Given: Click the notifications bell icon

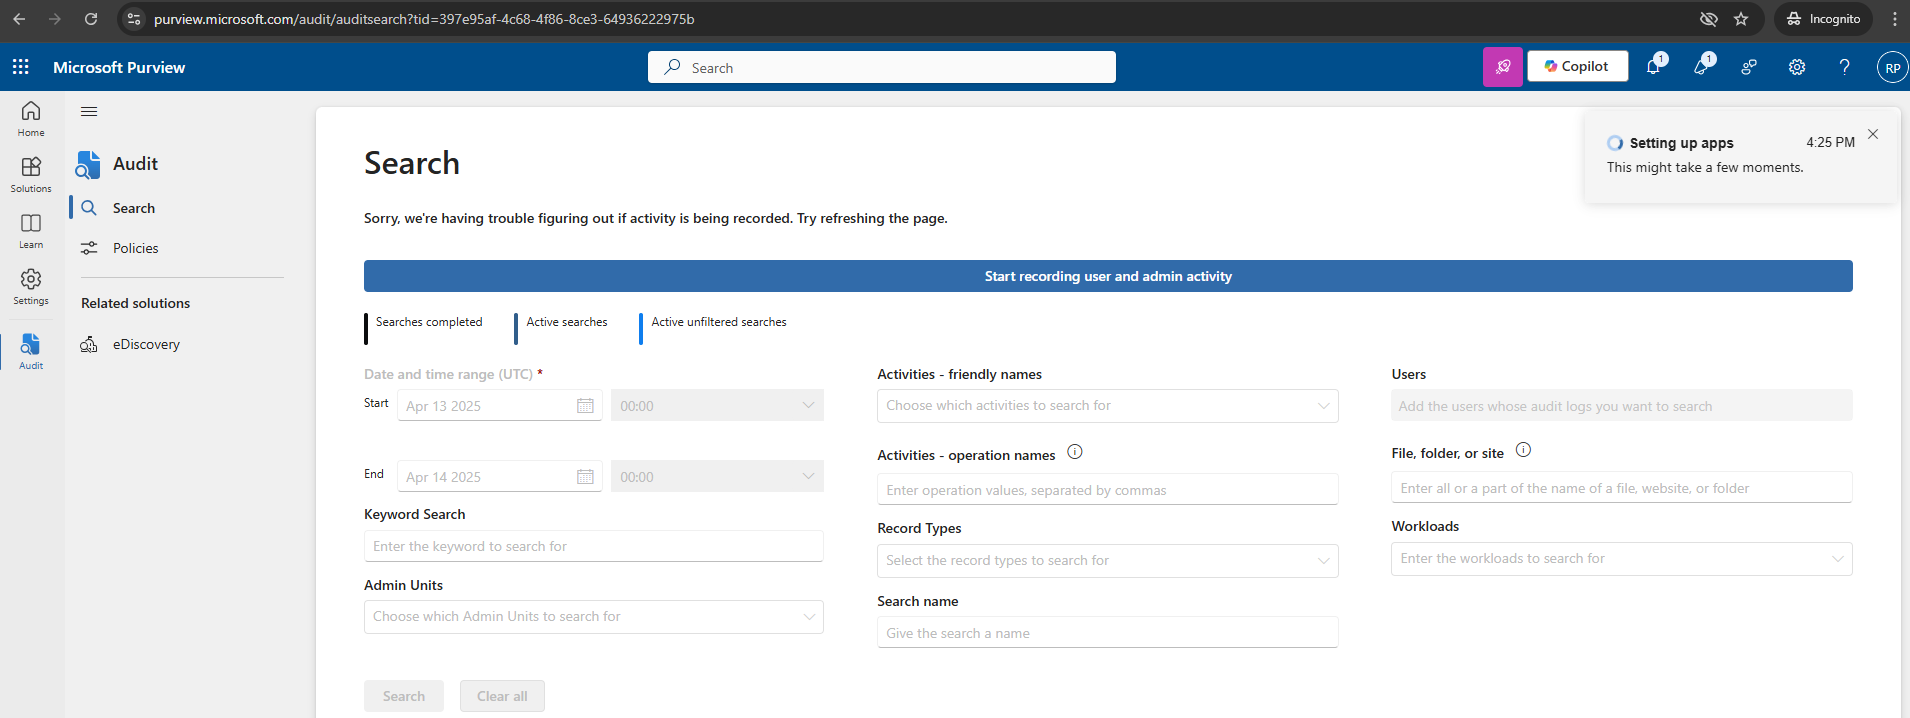Looking at the screenshot, I should [1654, 67].
